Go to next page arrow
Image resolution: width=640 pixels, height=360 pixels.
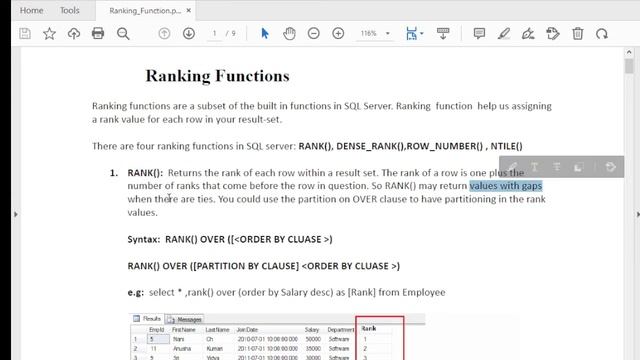(189, 33)
